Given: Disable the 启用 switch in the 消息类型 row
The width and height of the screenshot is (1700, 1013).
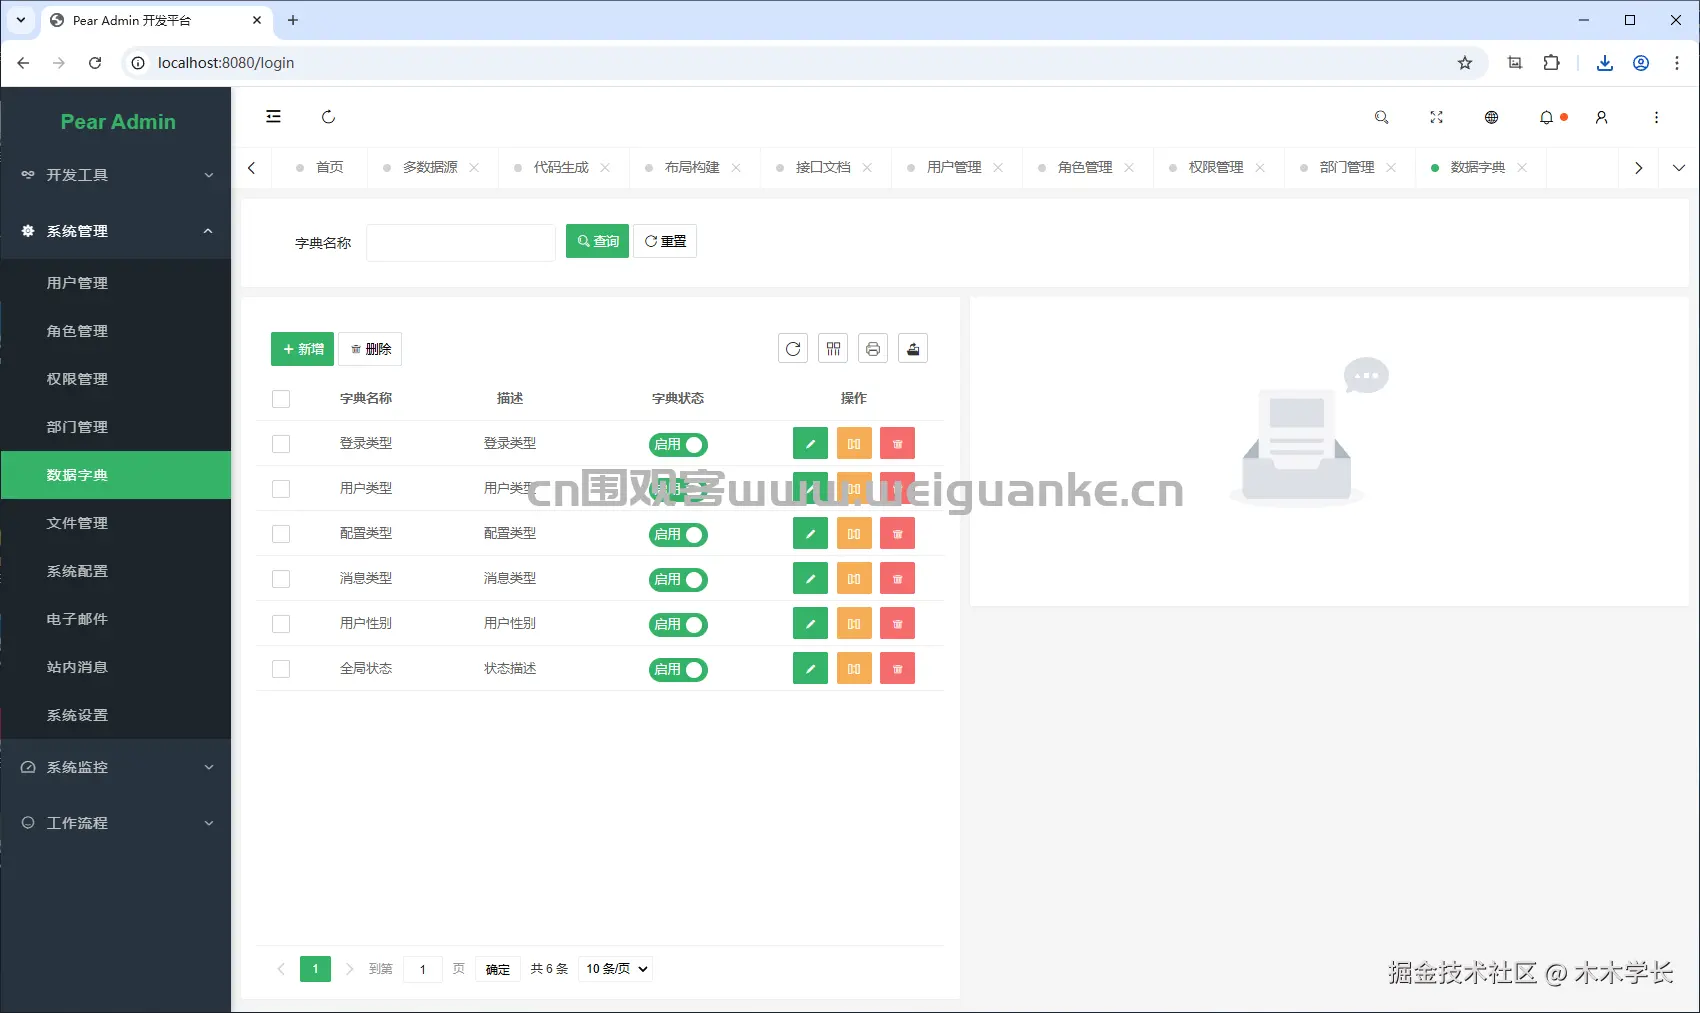Looking at the screenshot, I should (x=678, y=580).
